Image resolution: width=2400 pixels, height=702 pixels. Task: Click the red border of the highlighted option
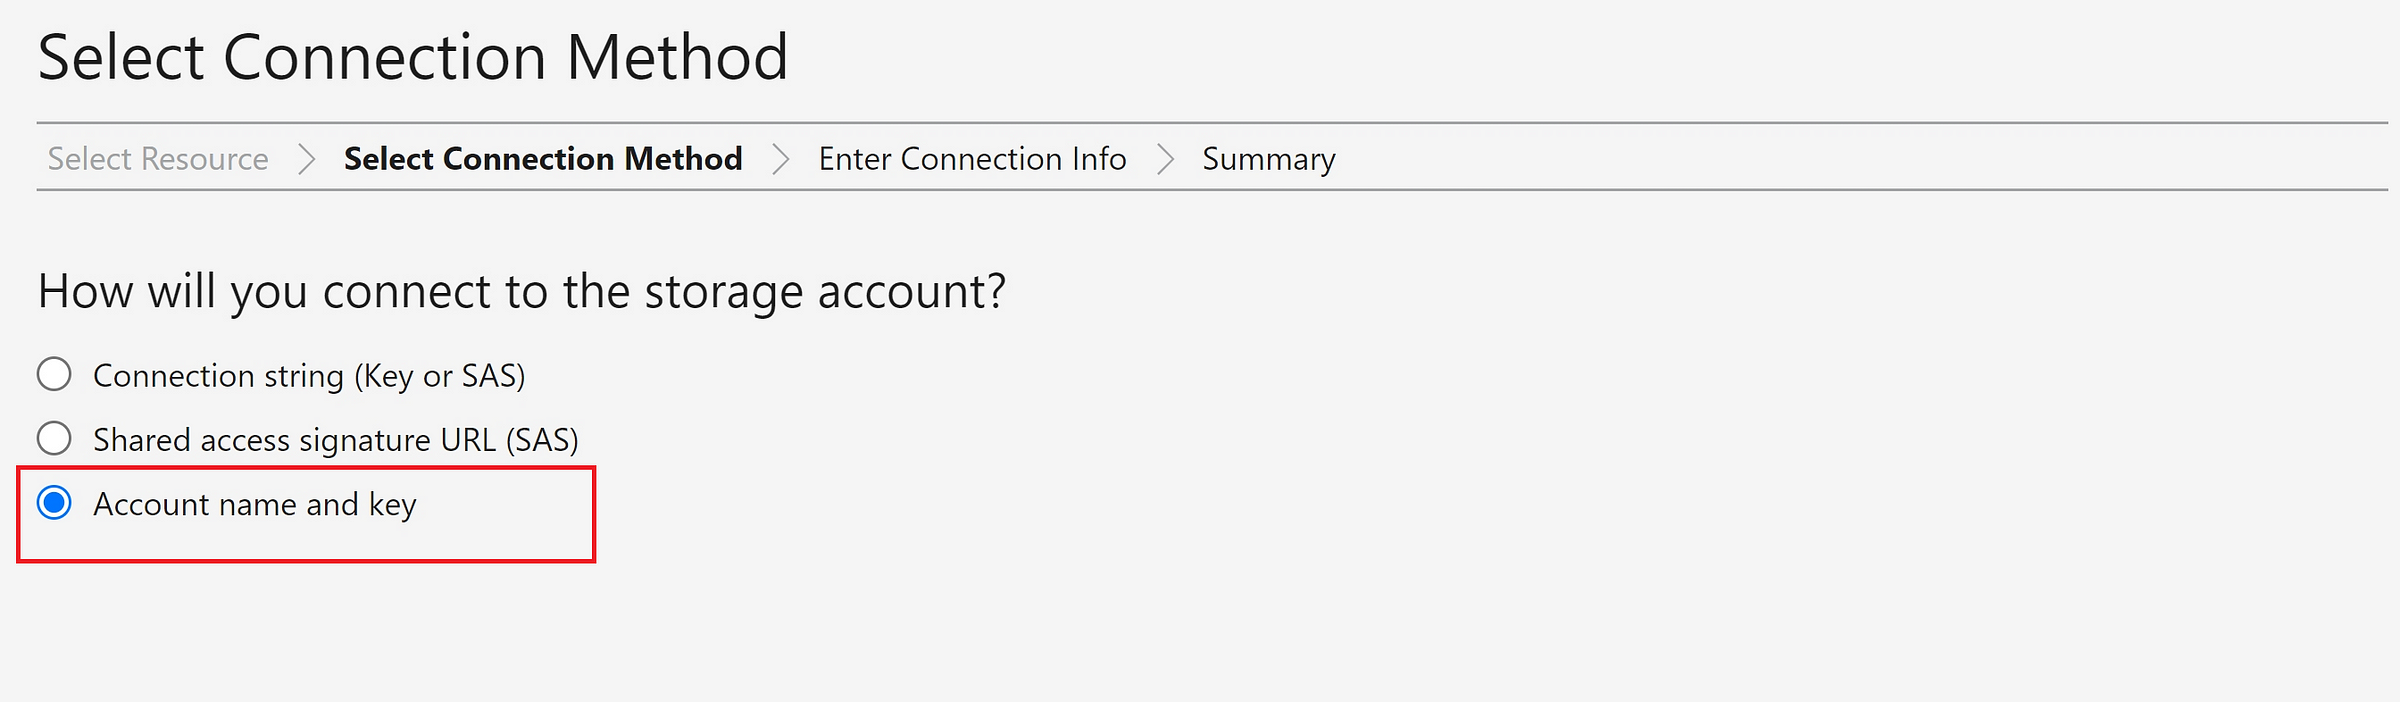pyautogui.click(x=306, y=561)
